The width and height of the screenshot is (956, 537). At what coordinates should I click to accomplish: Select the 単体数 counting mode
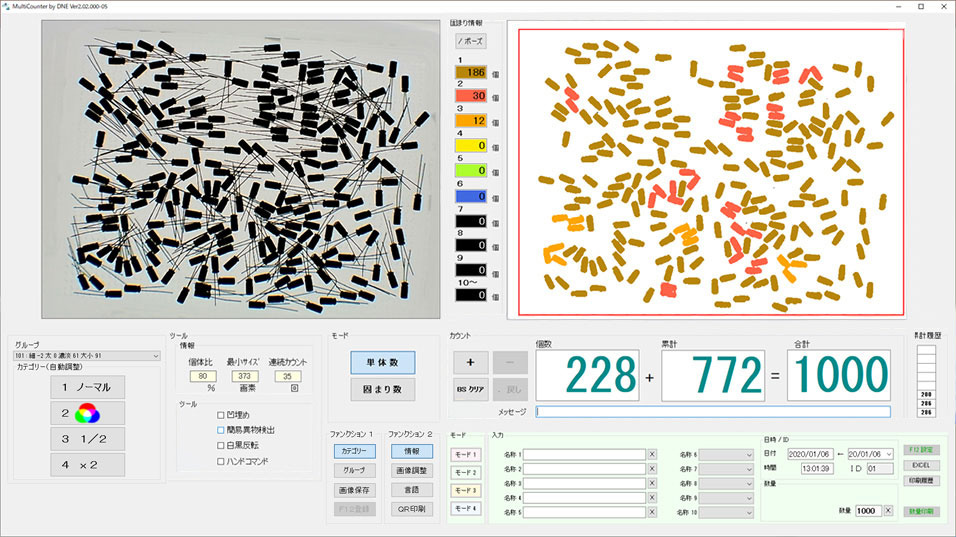[382, 363]
